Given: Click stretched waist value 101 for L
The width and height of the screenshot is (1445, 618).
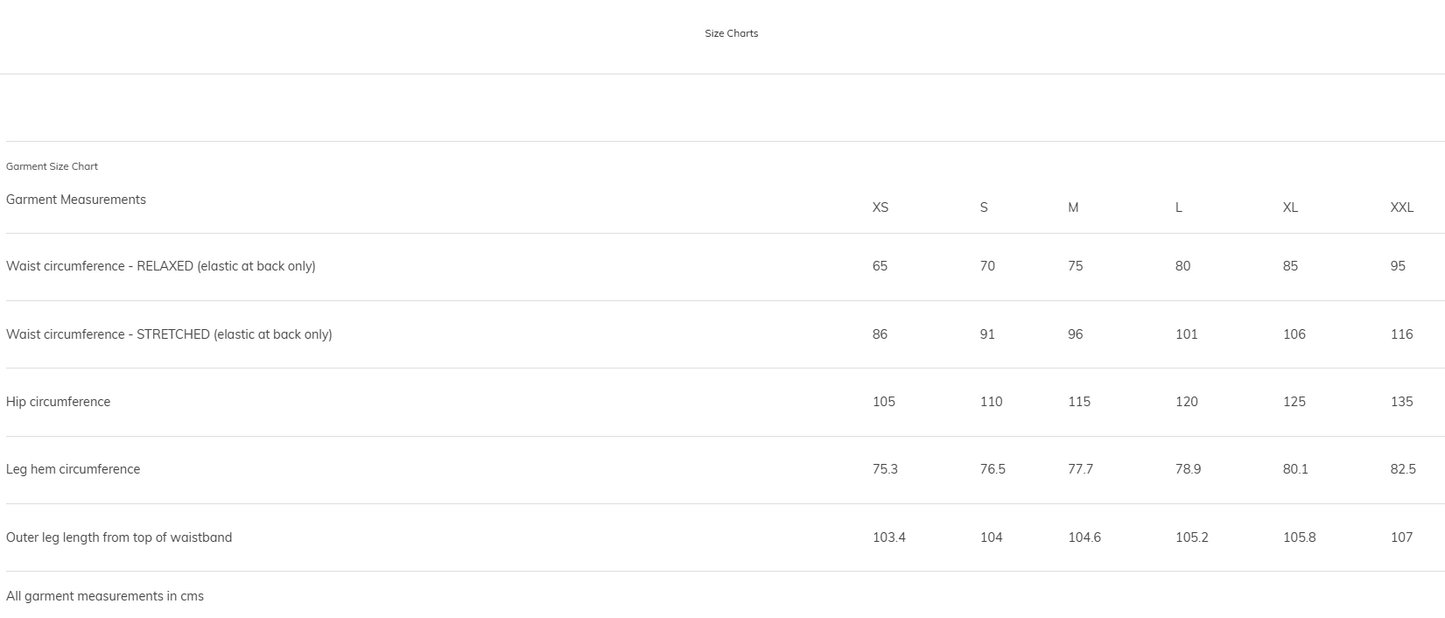Looking at the screenshot, I should pyautogui.click(x=1186, y=334).
